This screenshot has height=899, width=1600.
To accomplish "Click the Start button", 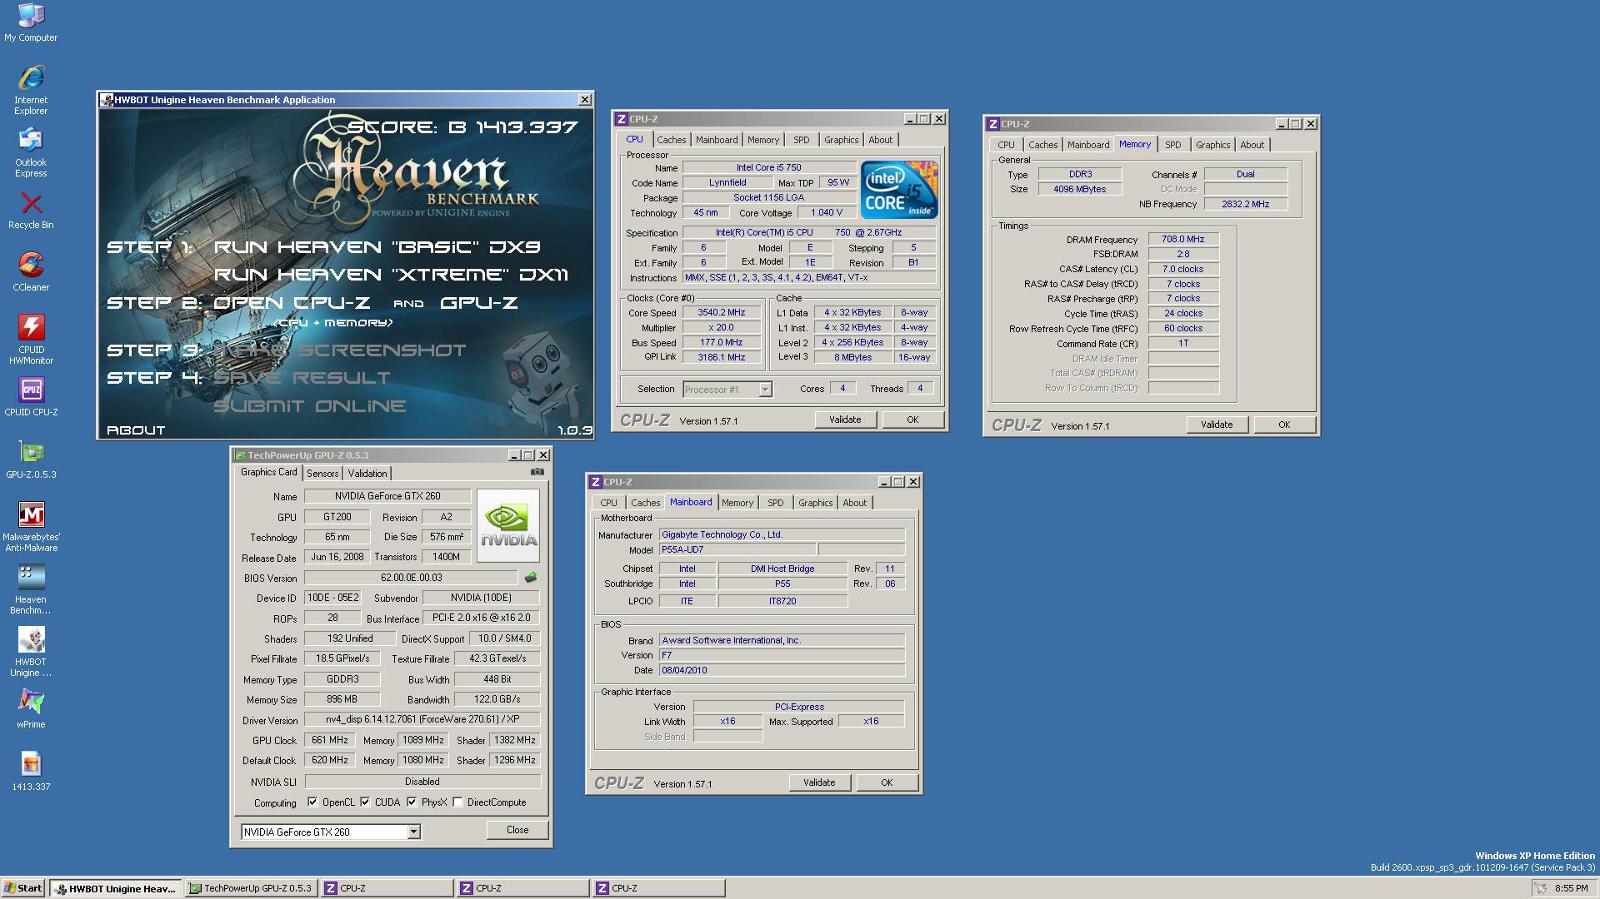I will [x=23, y=888].
